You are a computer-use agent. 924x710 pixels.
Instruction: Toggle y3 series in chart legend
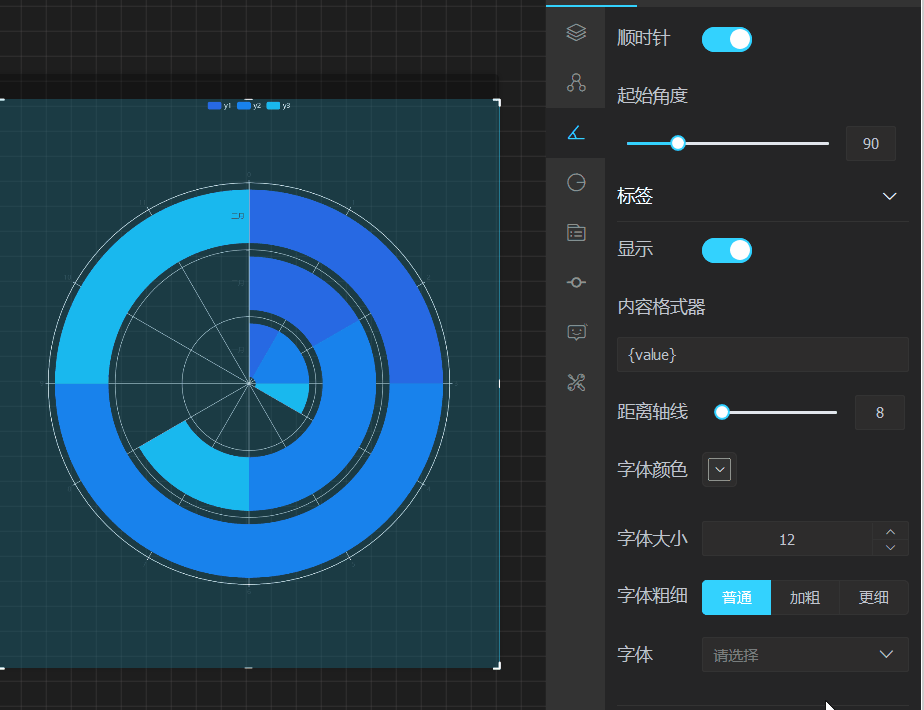(x=278, y=106)
